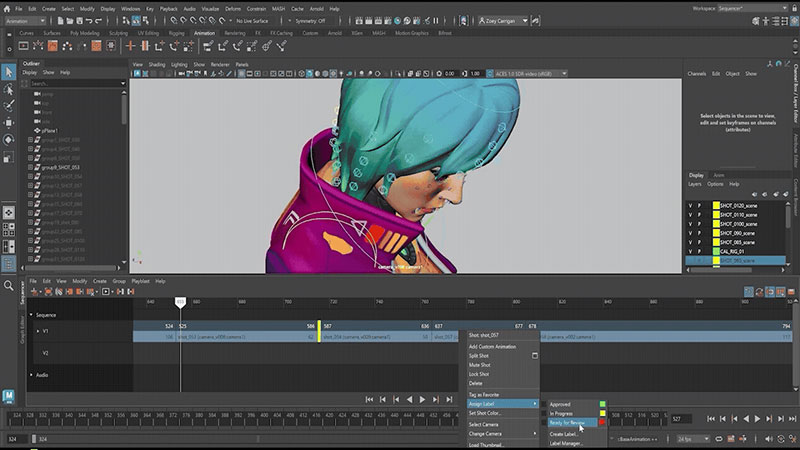Toggle V visibility for CAL_RIG_01 layer
Image resolution: width=800 pixels, height=450 pixels.
pyautogui.click(x=690, y=252)
